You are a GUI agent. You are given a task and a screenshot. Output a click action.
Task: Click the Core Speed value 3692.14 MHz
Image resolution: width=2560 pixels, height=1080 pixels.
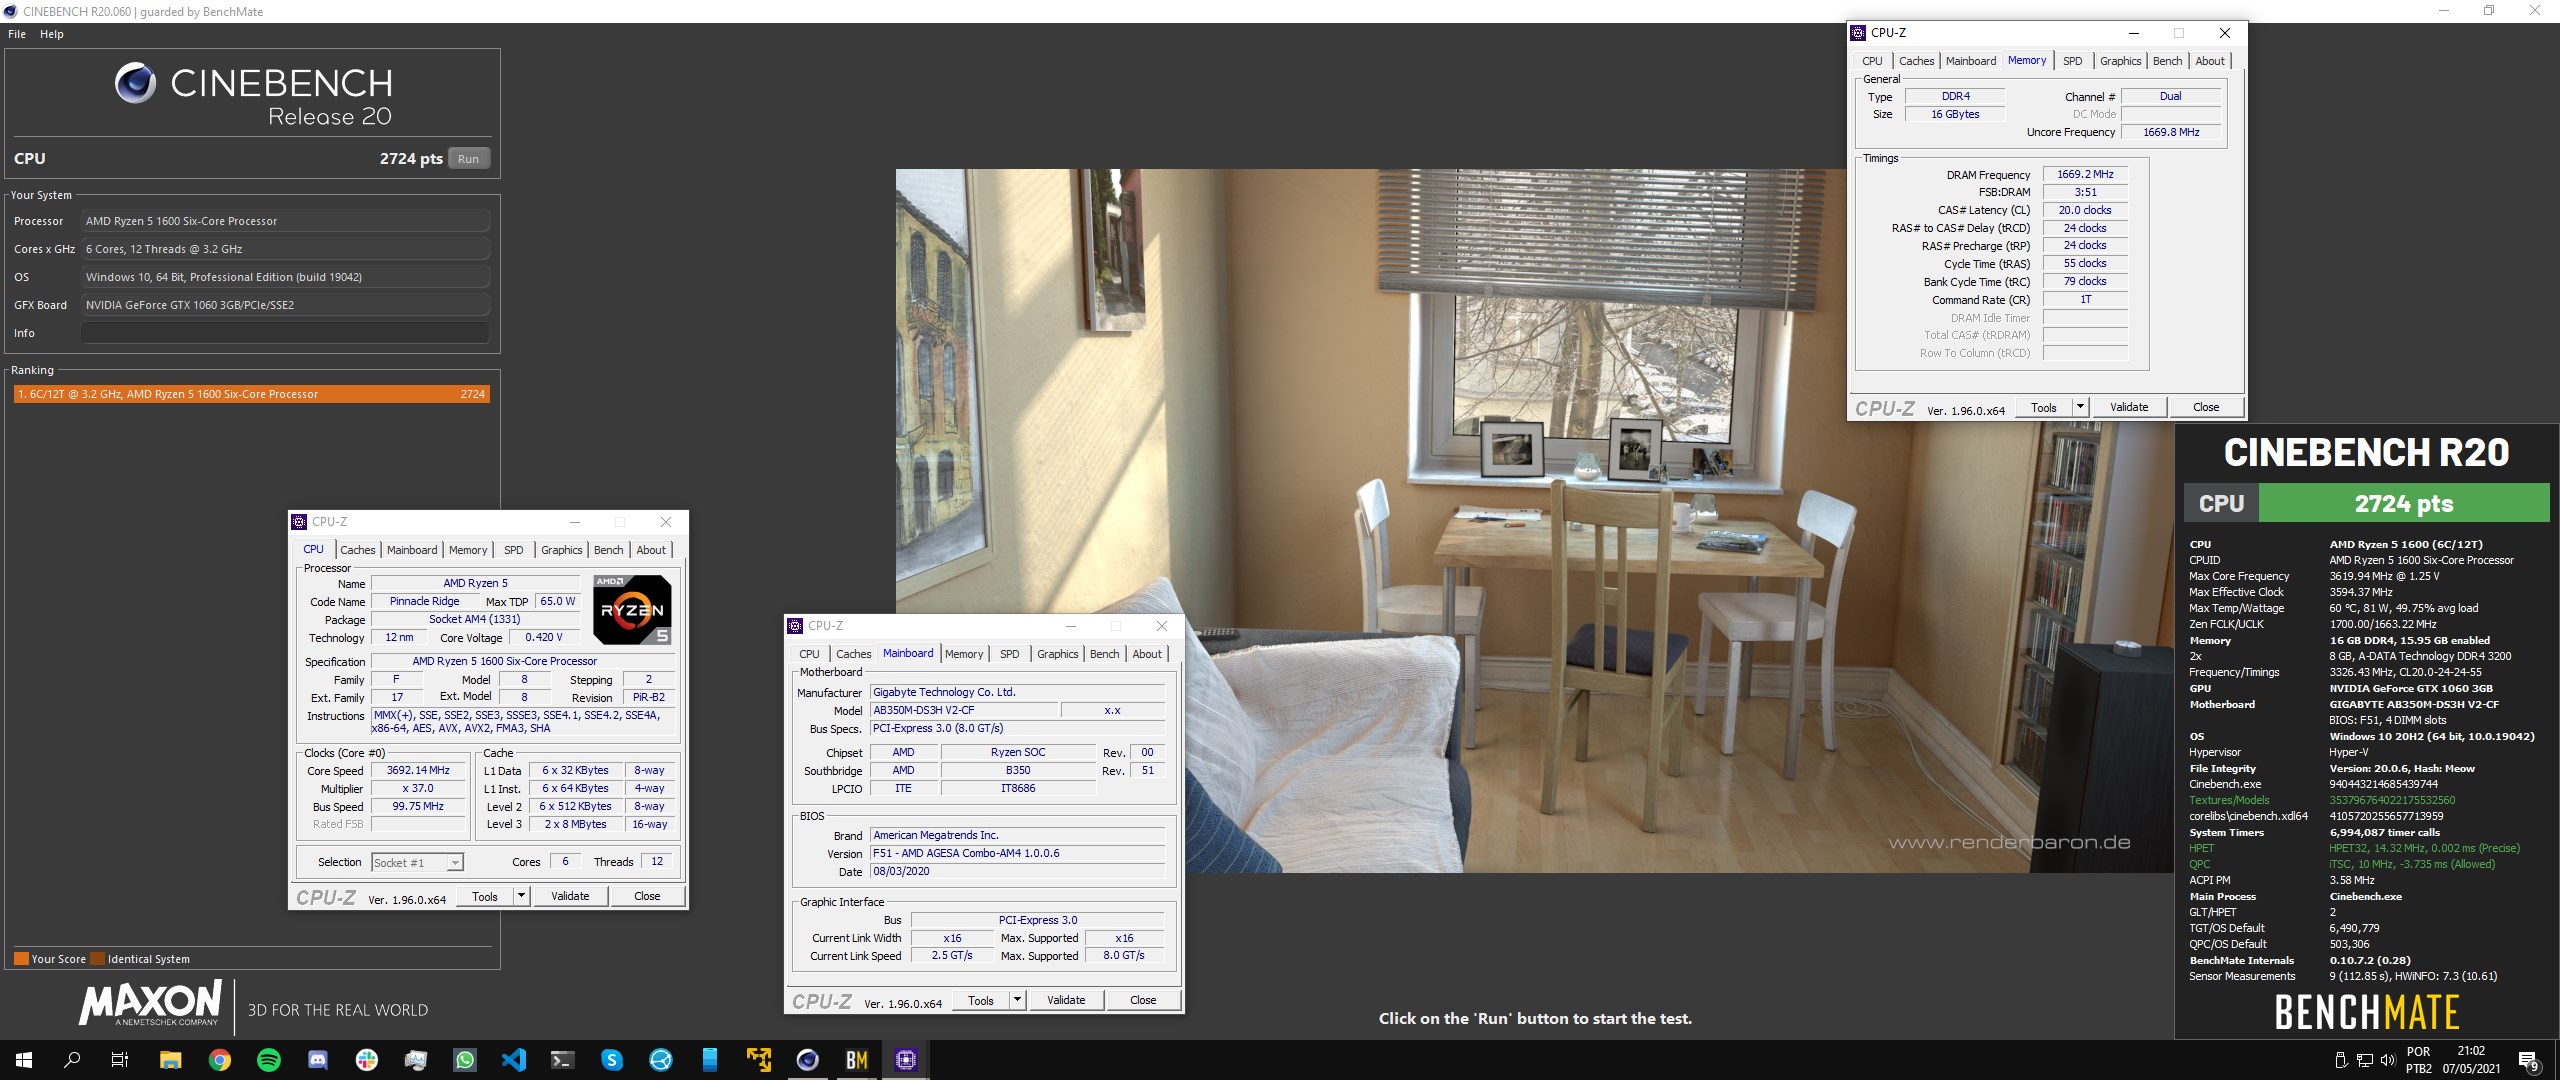(x=418, y=770)
